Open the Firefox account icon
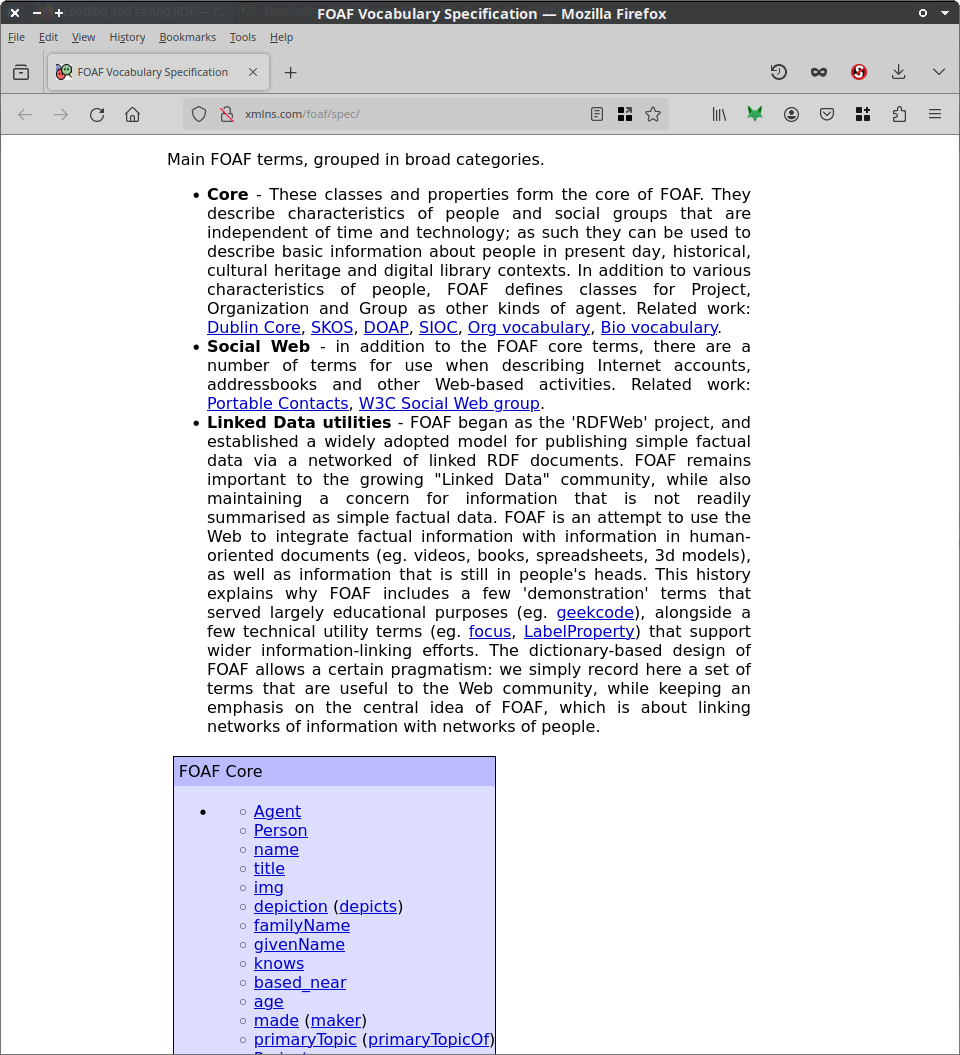Screen dimensions: 960x1055 coord(791,115)
